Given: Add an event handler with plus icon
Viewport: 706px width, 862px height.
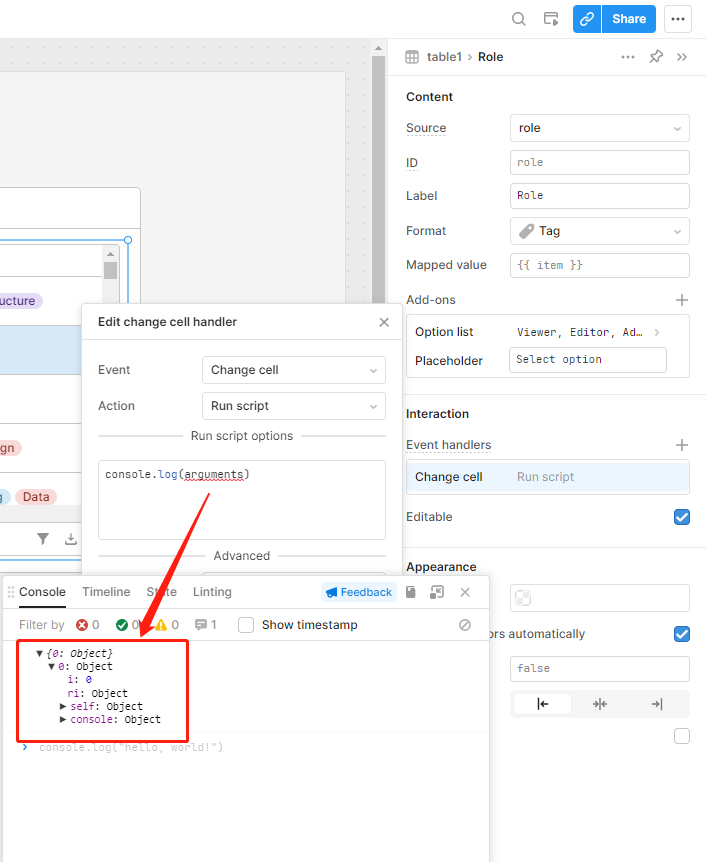Looking at the screenshot, I should (x=682, y=445).
